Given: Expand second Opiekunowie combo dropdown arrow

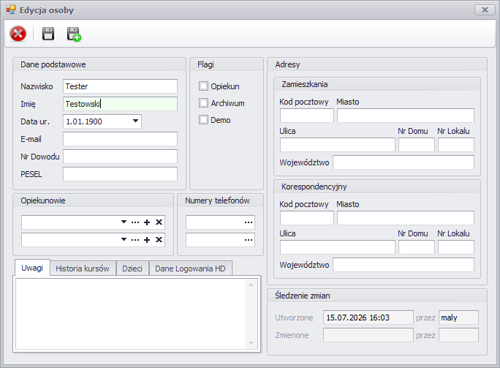Looking at the screenshot, I should tap(124, 240).
